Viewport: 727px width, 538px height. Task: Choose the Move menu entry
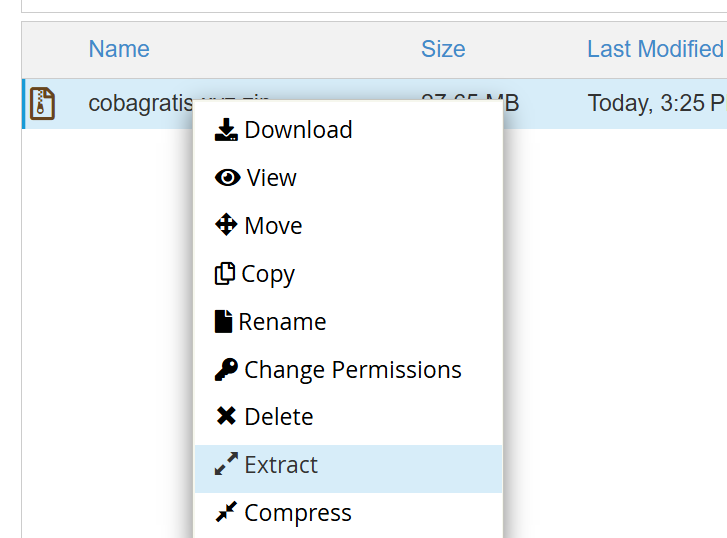point(273,226)
